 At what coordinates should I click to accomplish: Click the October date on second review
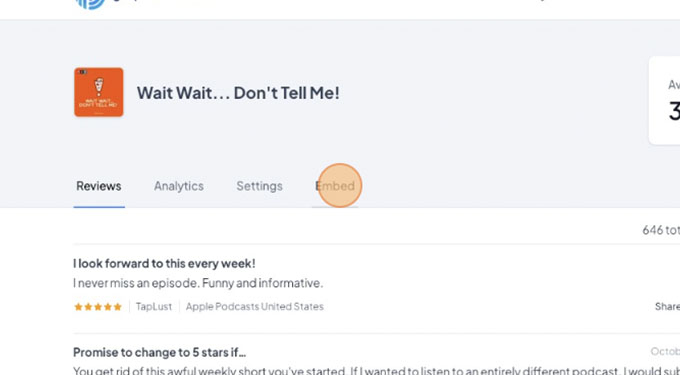665,351
